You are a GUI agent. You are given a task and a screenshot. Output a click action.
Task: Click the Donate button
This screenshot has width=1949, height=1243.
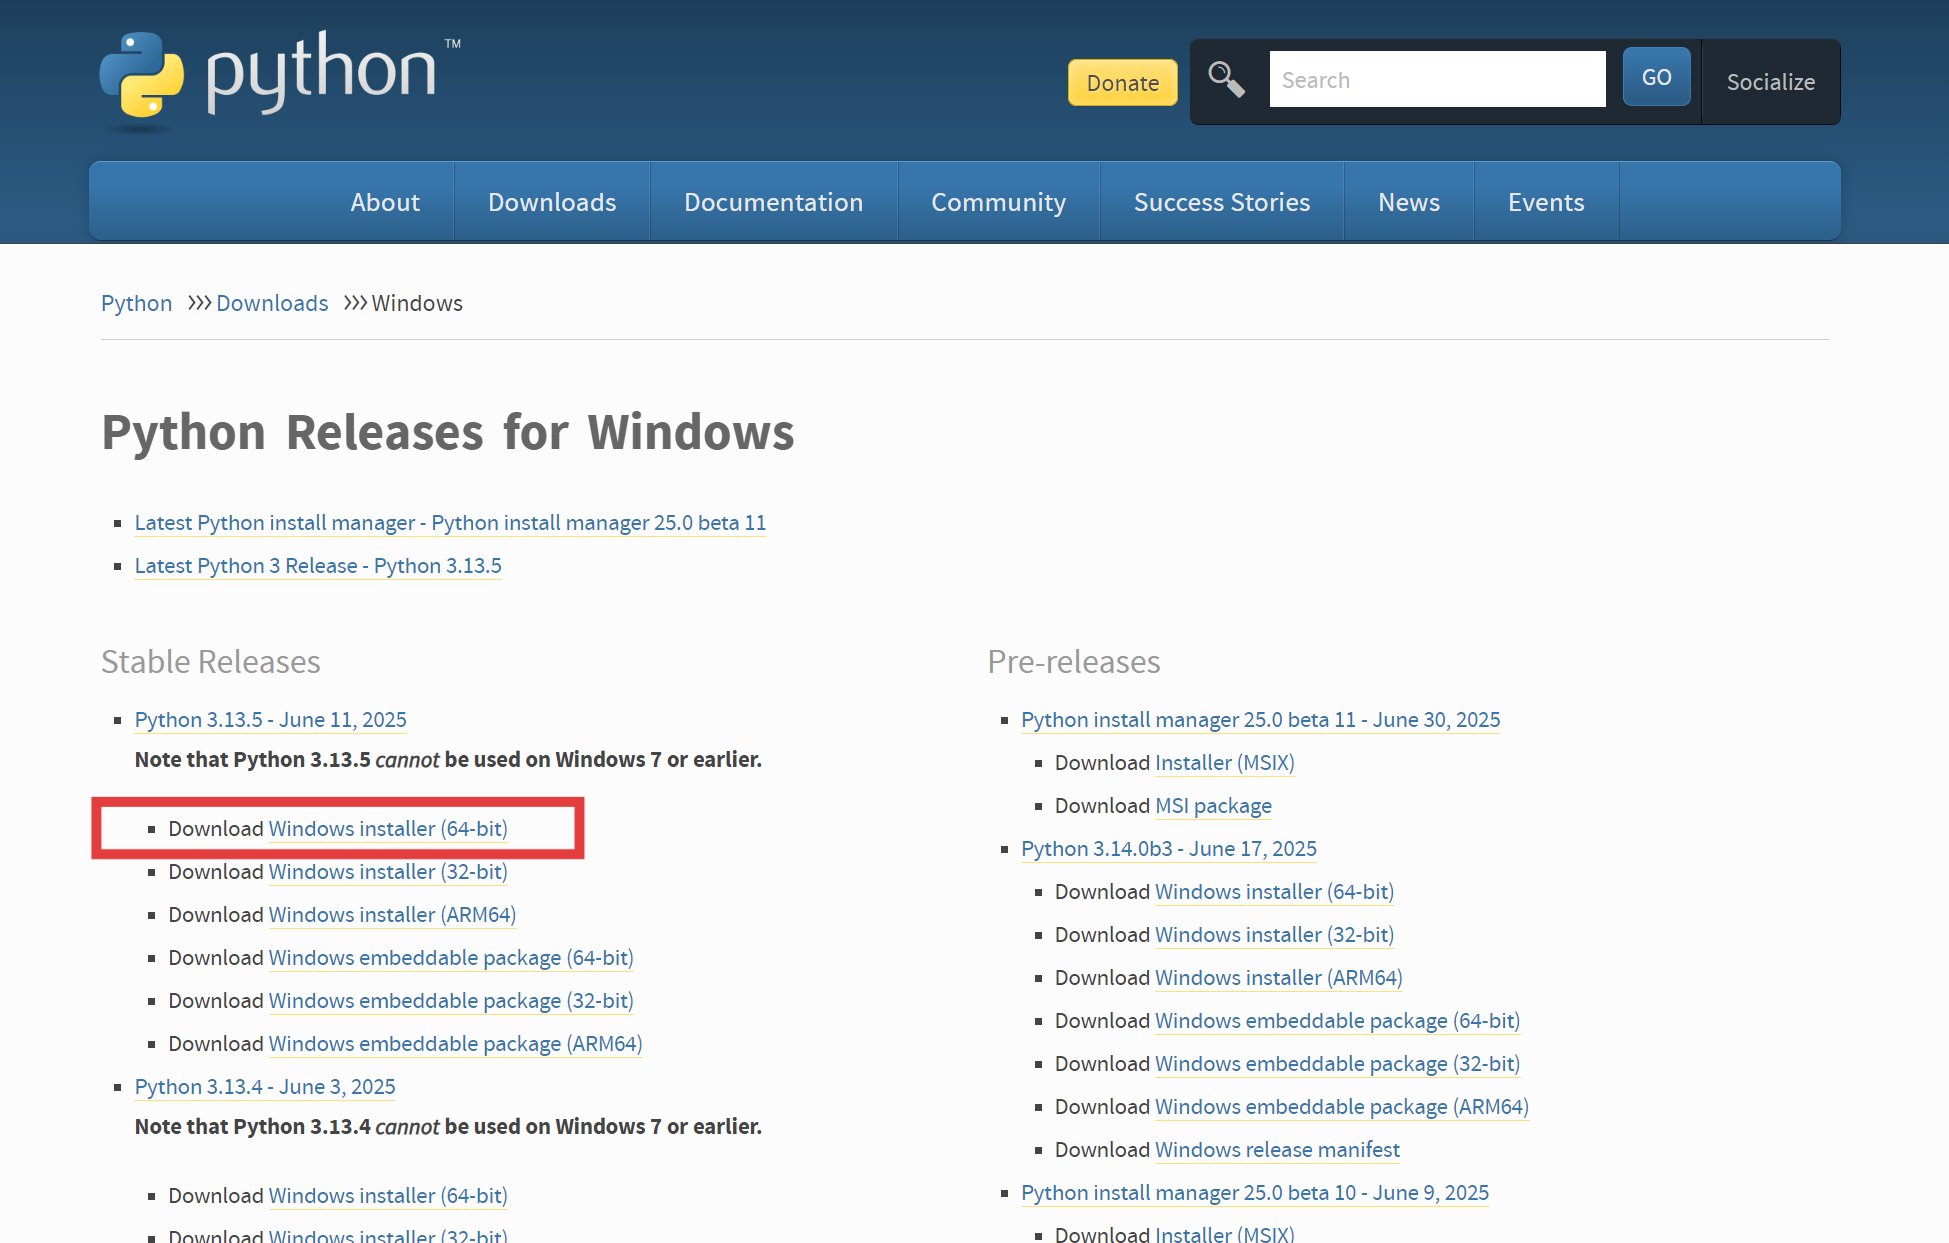[x=1122, y=82]
